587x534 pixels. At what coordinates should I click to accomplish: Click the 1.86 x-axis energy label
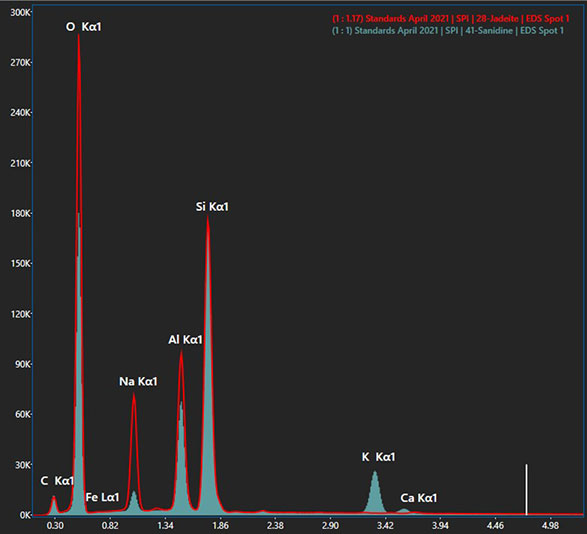point(220,526)
